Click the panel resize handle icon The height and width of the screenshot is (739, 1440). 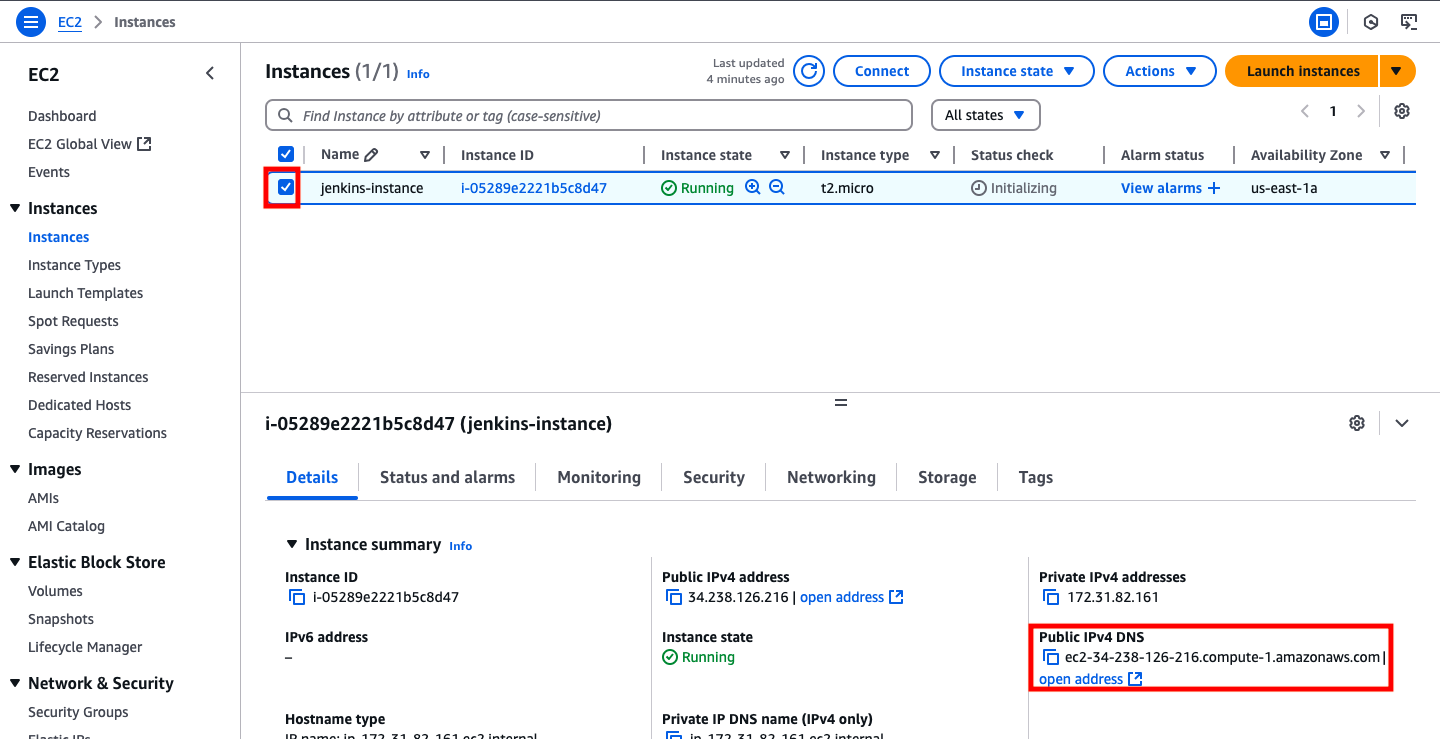pos(841,402)
